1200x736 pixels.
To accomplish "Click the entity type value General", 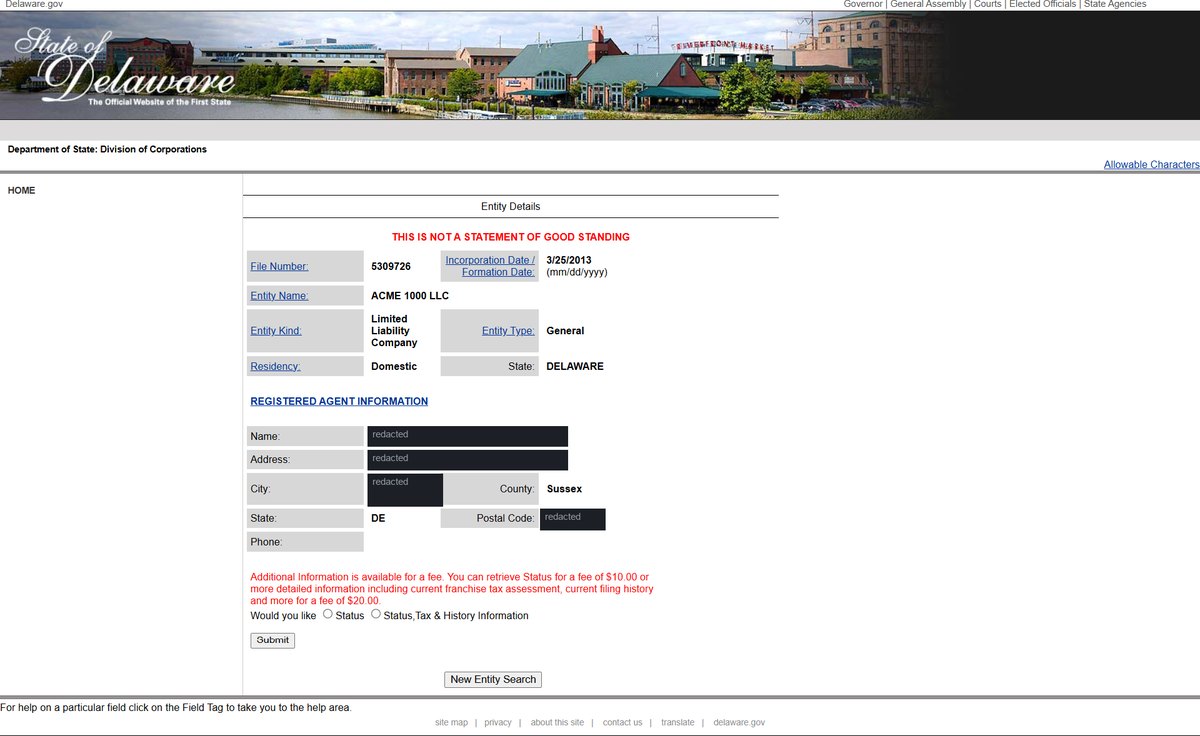I will pyautogui.click(x=565, y=331).
